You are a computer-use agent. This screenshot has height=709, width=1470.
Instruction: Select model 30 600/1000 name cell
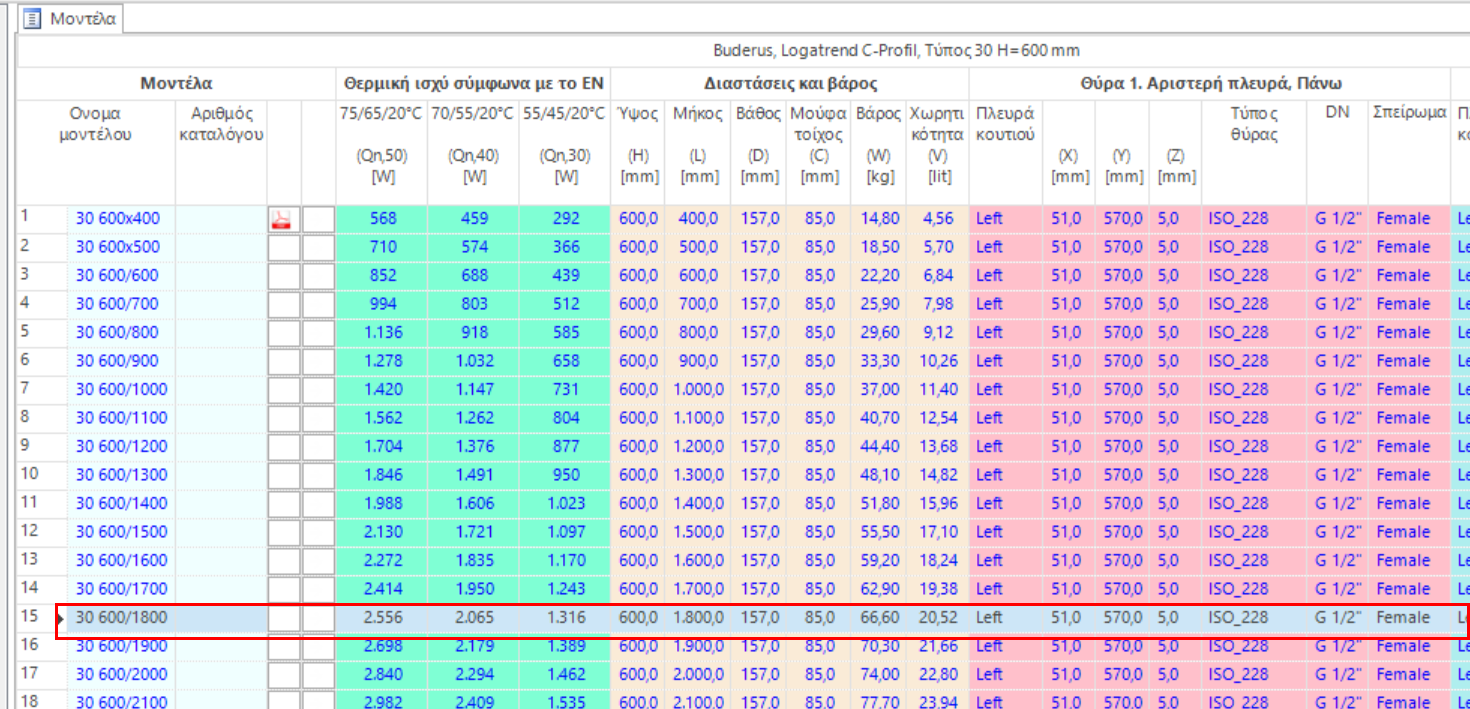coord(121,390)
